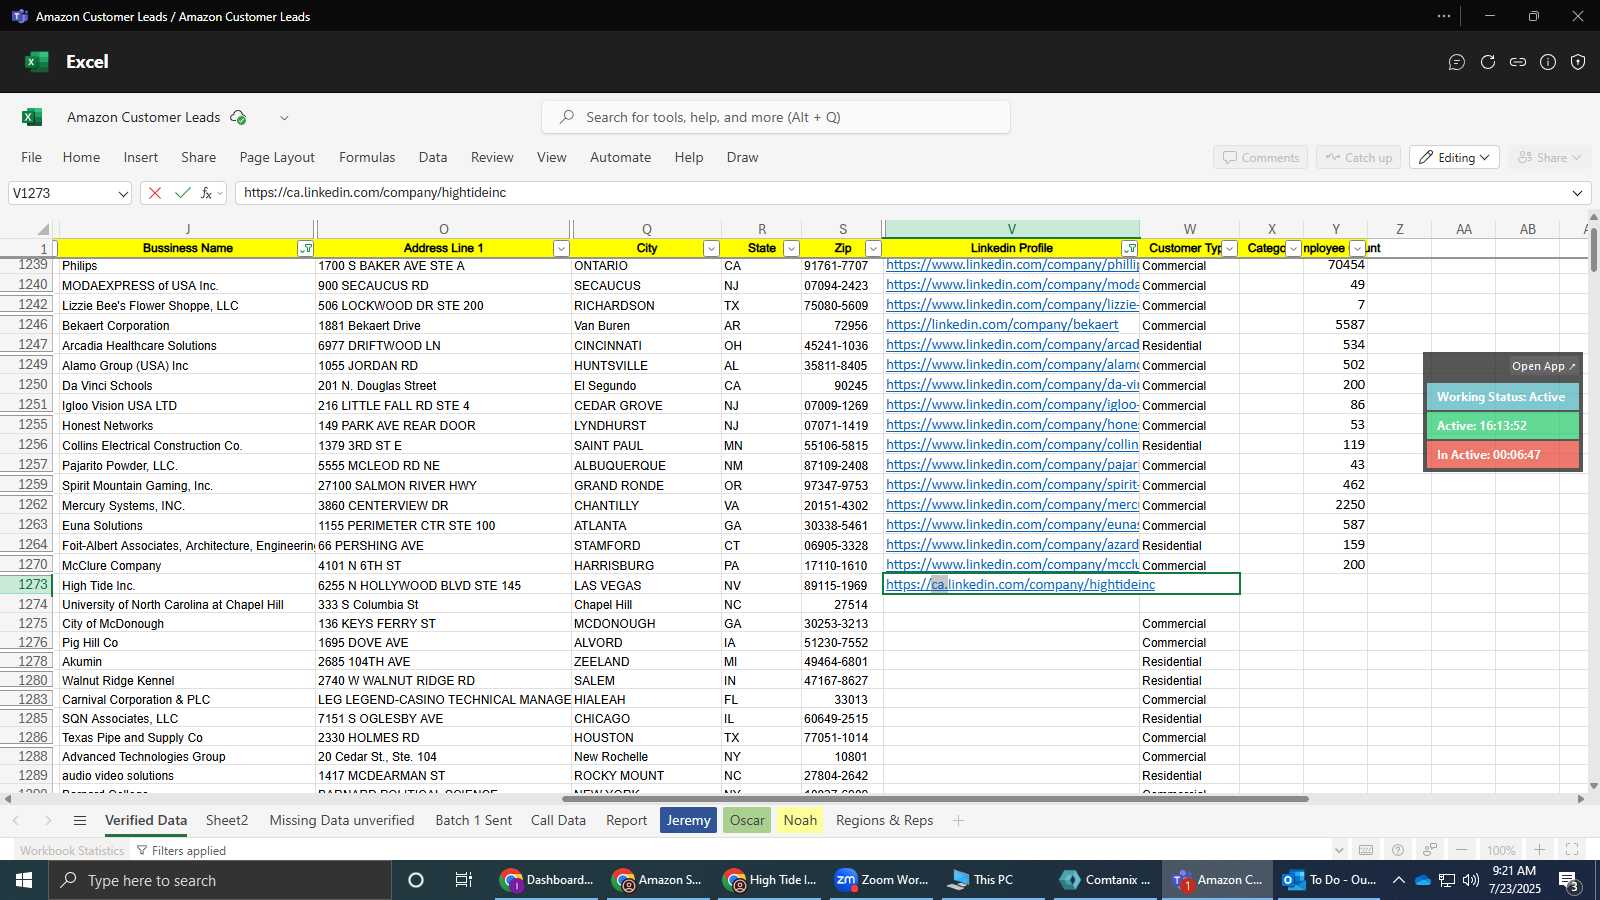The height and width of the screenshot is (900, 1600).
Task: Click the Catch up button
Action: 1359,158
